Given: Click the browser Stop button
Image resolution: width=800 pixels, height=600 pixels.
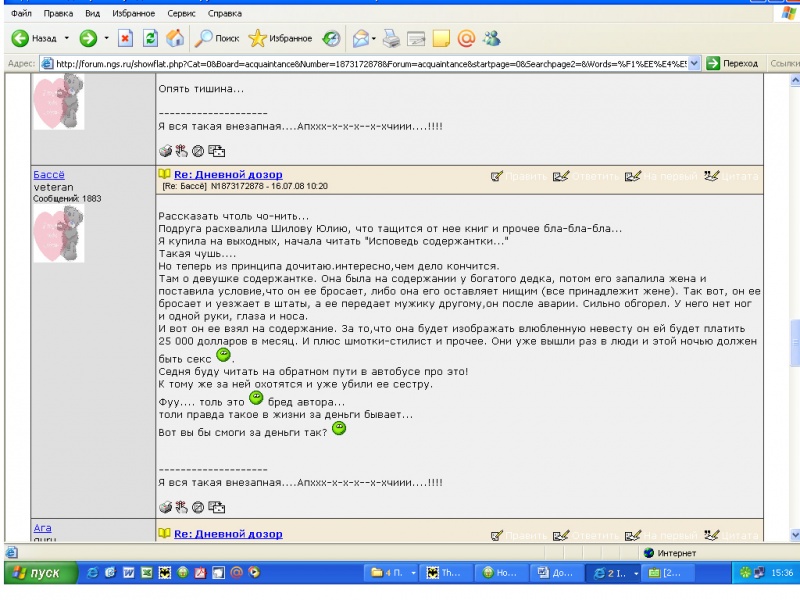Looking at the screenshot, I should [x=127, y=39].
